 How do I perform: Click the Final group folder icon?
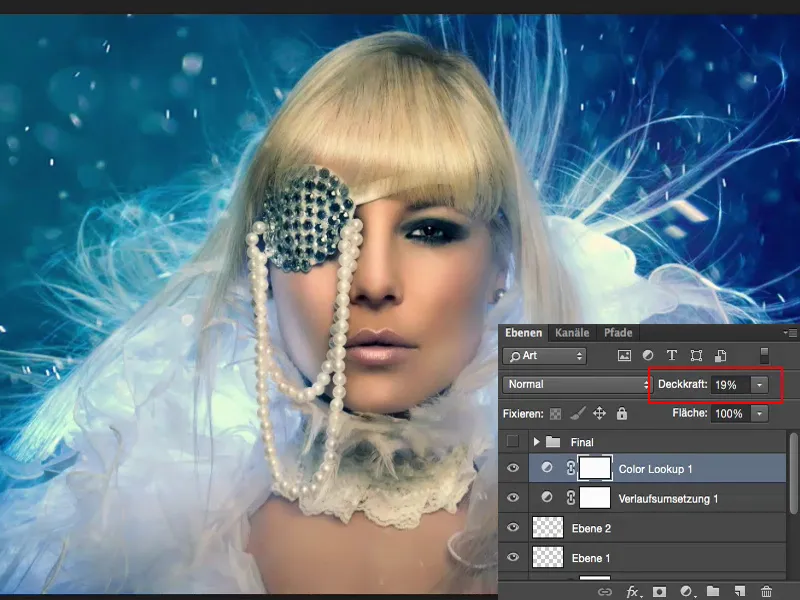pos(553,442)
